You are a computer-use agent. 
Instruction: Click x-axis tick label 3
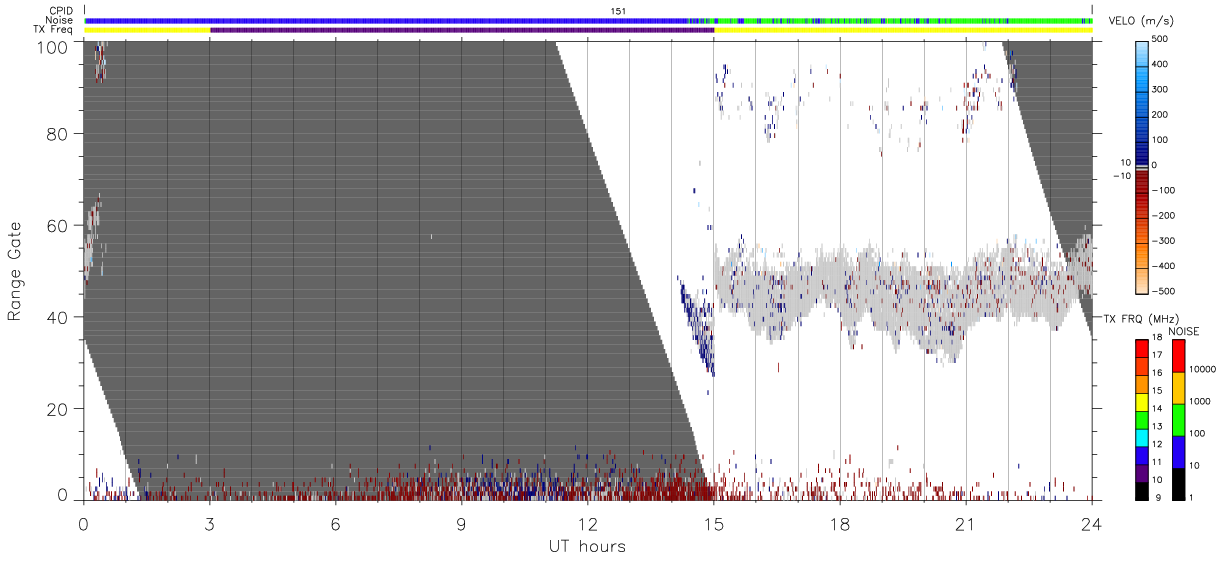point(209,524)
